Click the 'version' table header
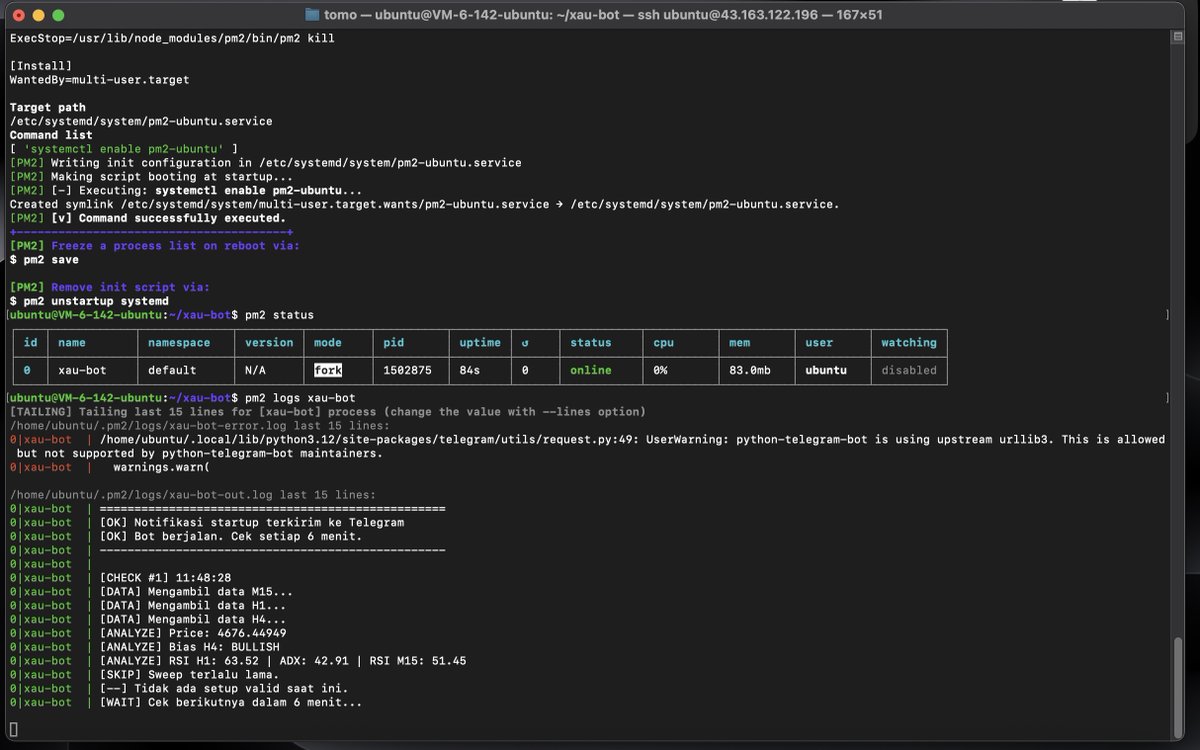Screen dimensions: 1200x750 [x=269, y=342]
